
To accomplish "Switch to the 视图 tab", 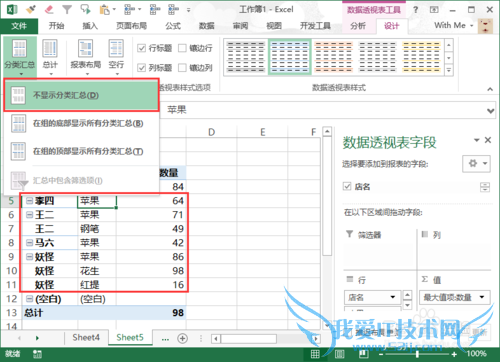I will click(274, 26).
